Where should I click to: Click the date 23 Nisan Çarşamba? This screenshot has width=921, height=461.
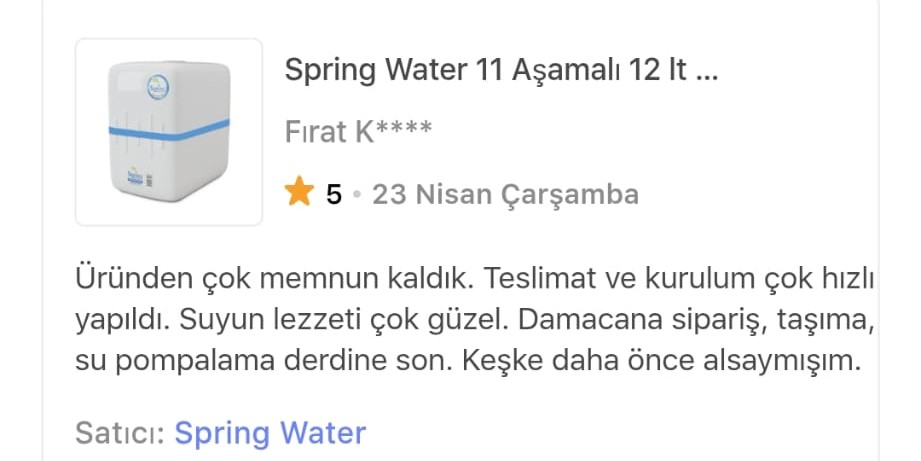tap(506, 194)
